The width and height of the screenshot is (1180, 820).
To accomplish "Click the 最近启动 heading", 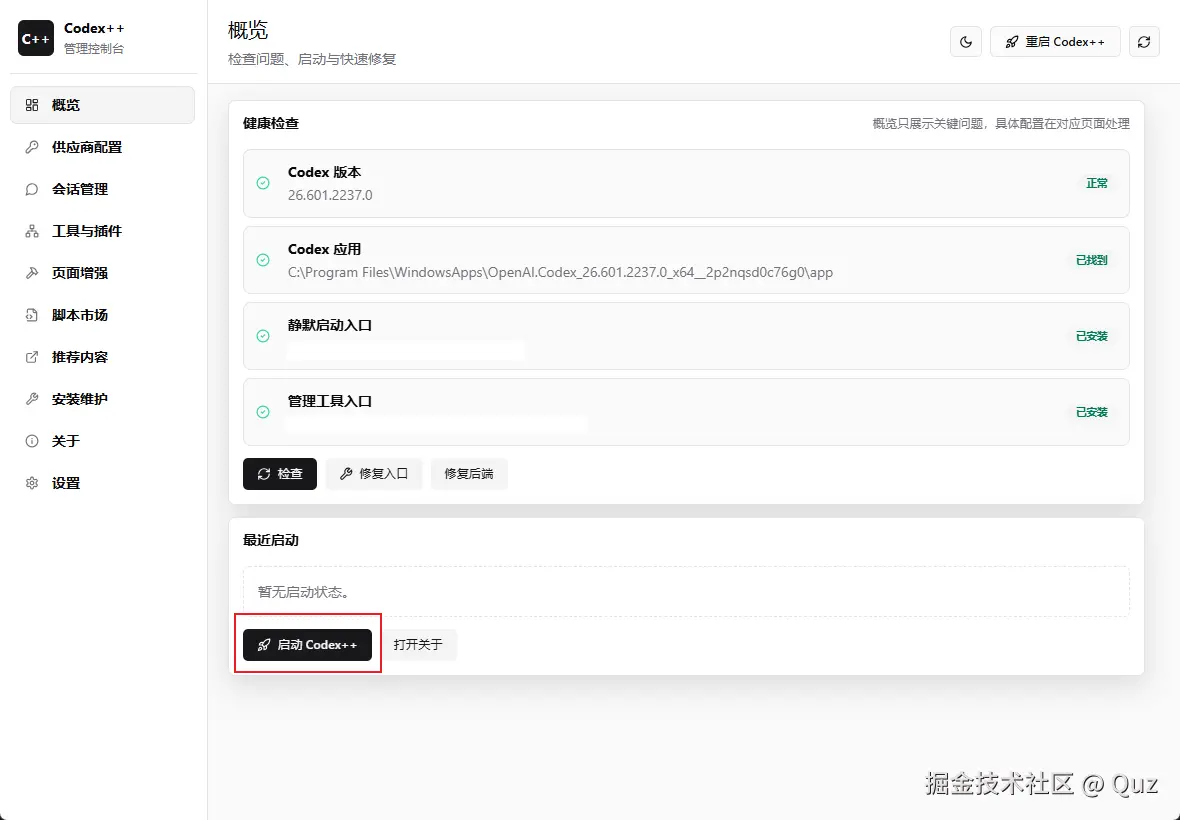I will [x=271, y=540].
